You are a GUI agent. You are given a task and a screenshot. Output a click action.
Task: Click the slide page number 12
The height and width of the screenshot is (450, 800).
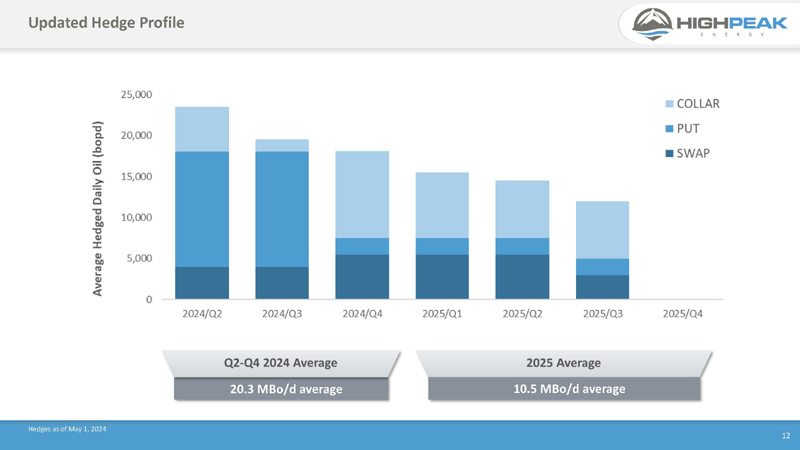point(785,436)
